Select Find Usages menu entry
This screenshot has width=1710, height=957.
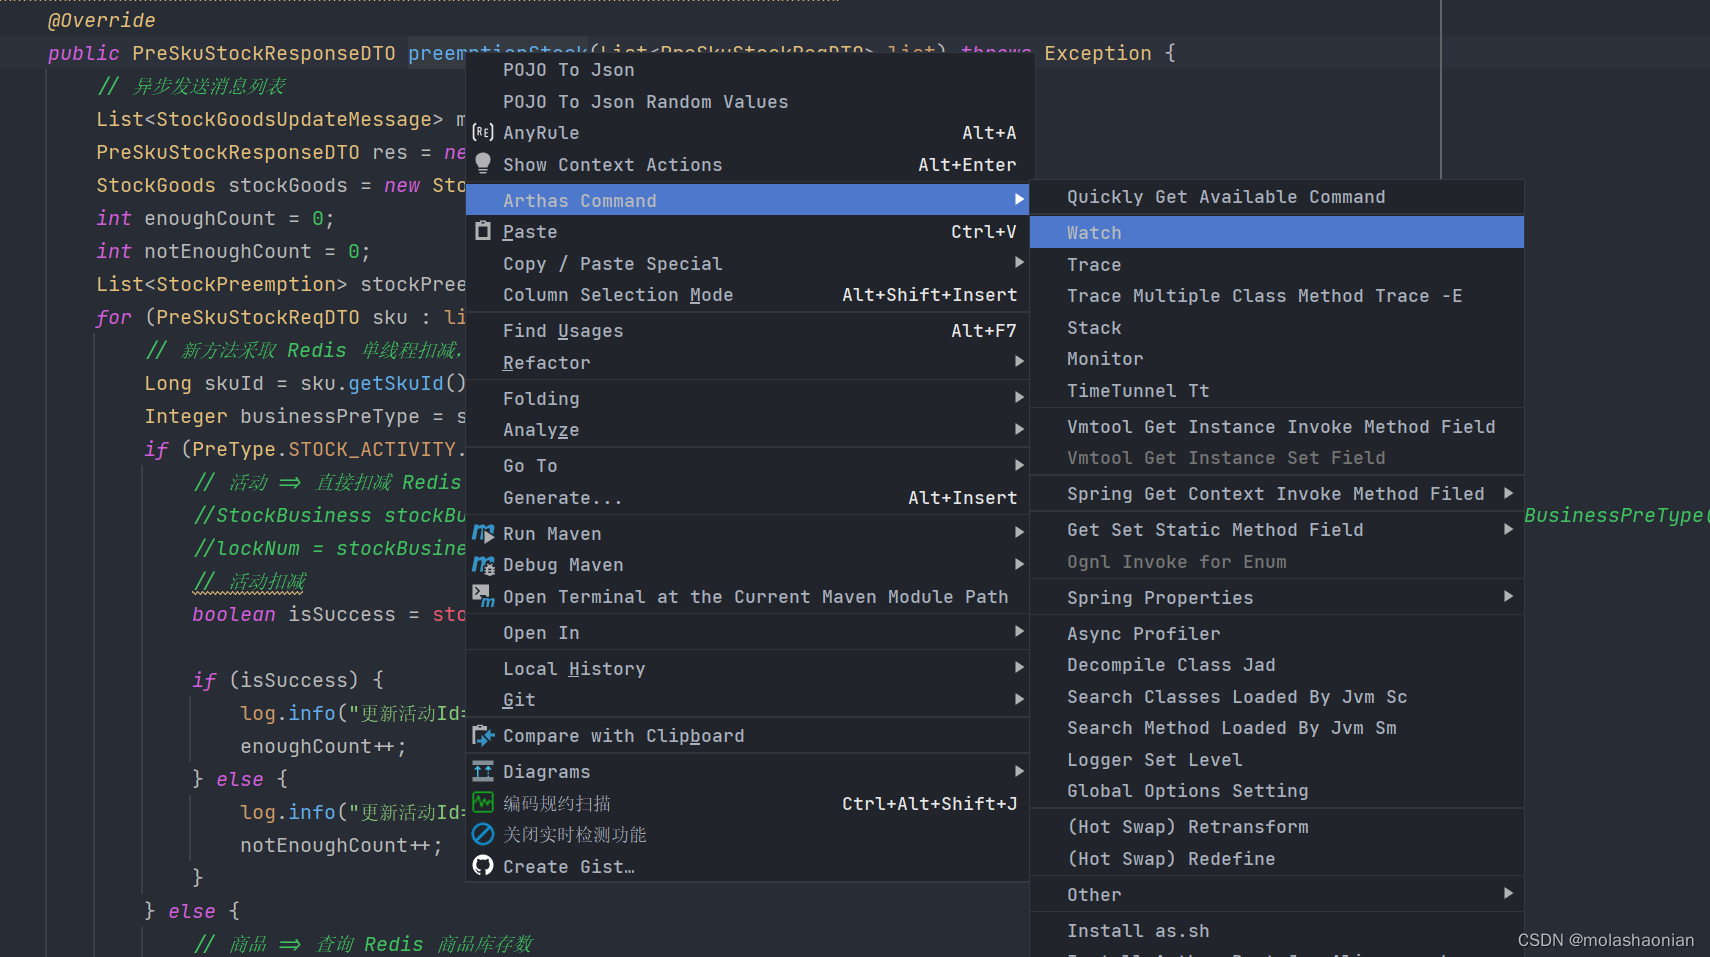click(748, 331)
